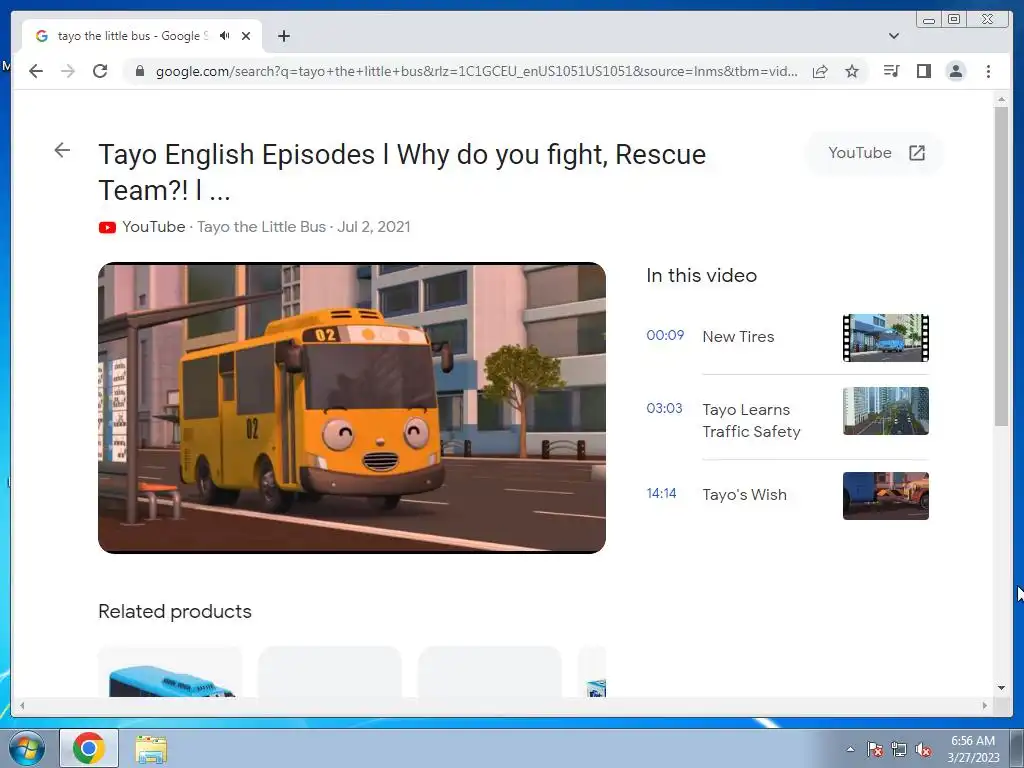The height and width of the screenshot is (768, 1024).
Task: Click the Show desktop strip
Action: (1017, 748)
